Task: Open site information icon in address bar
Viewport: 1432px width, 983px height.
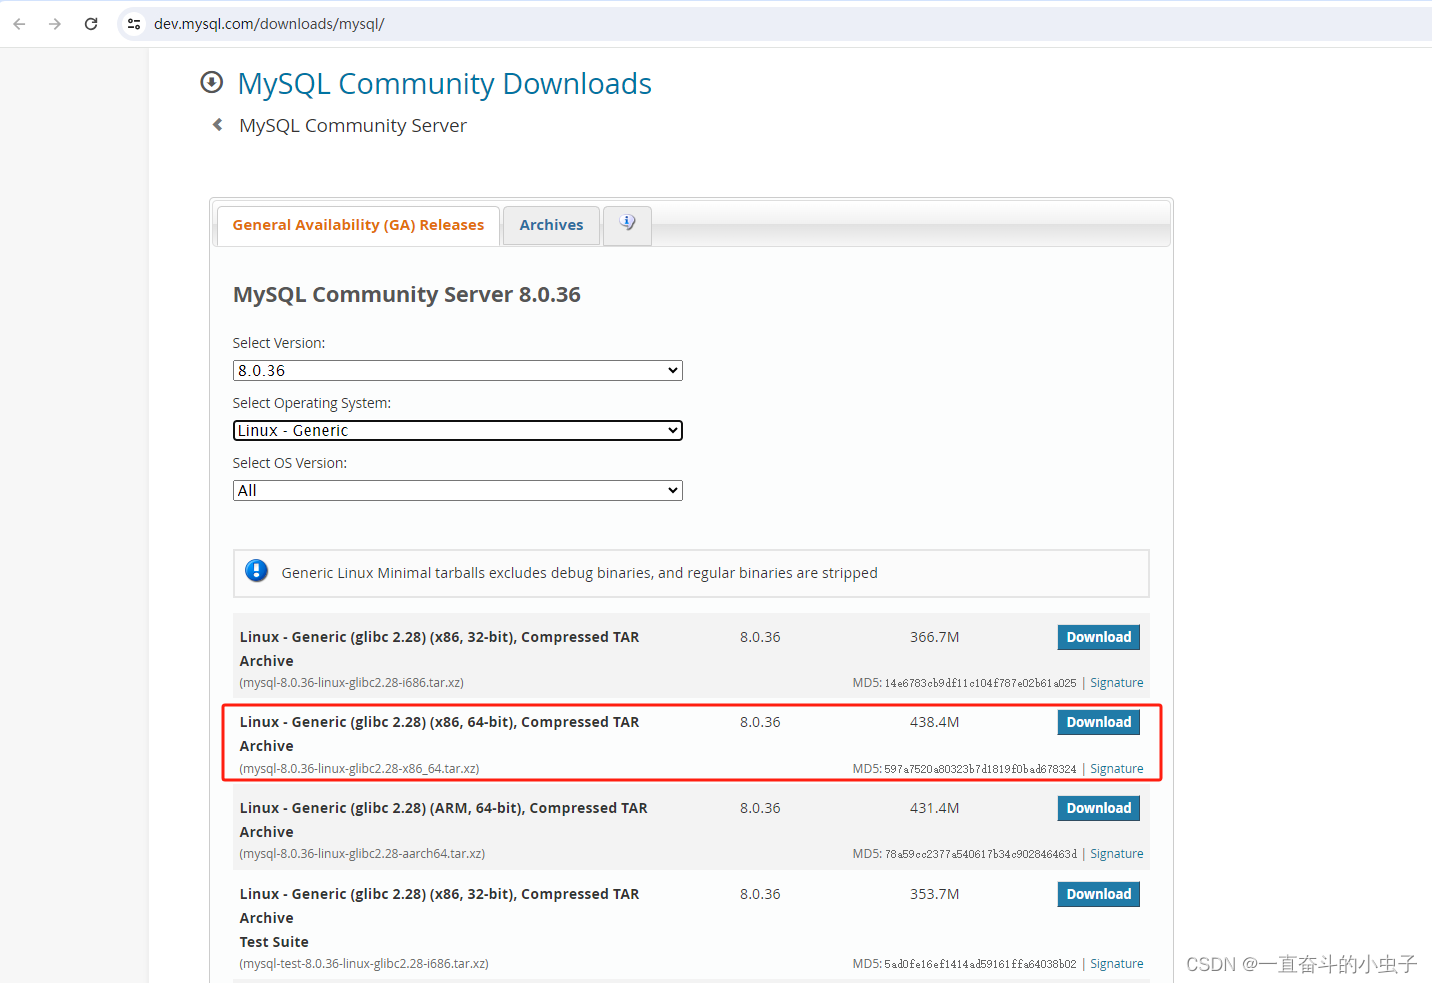Action: (134, 24)
